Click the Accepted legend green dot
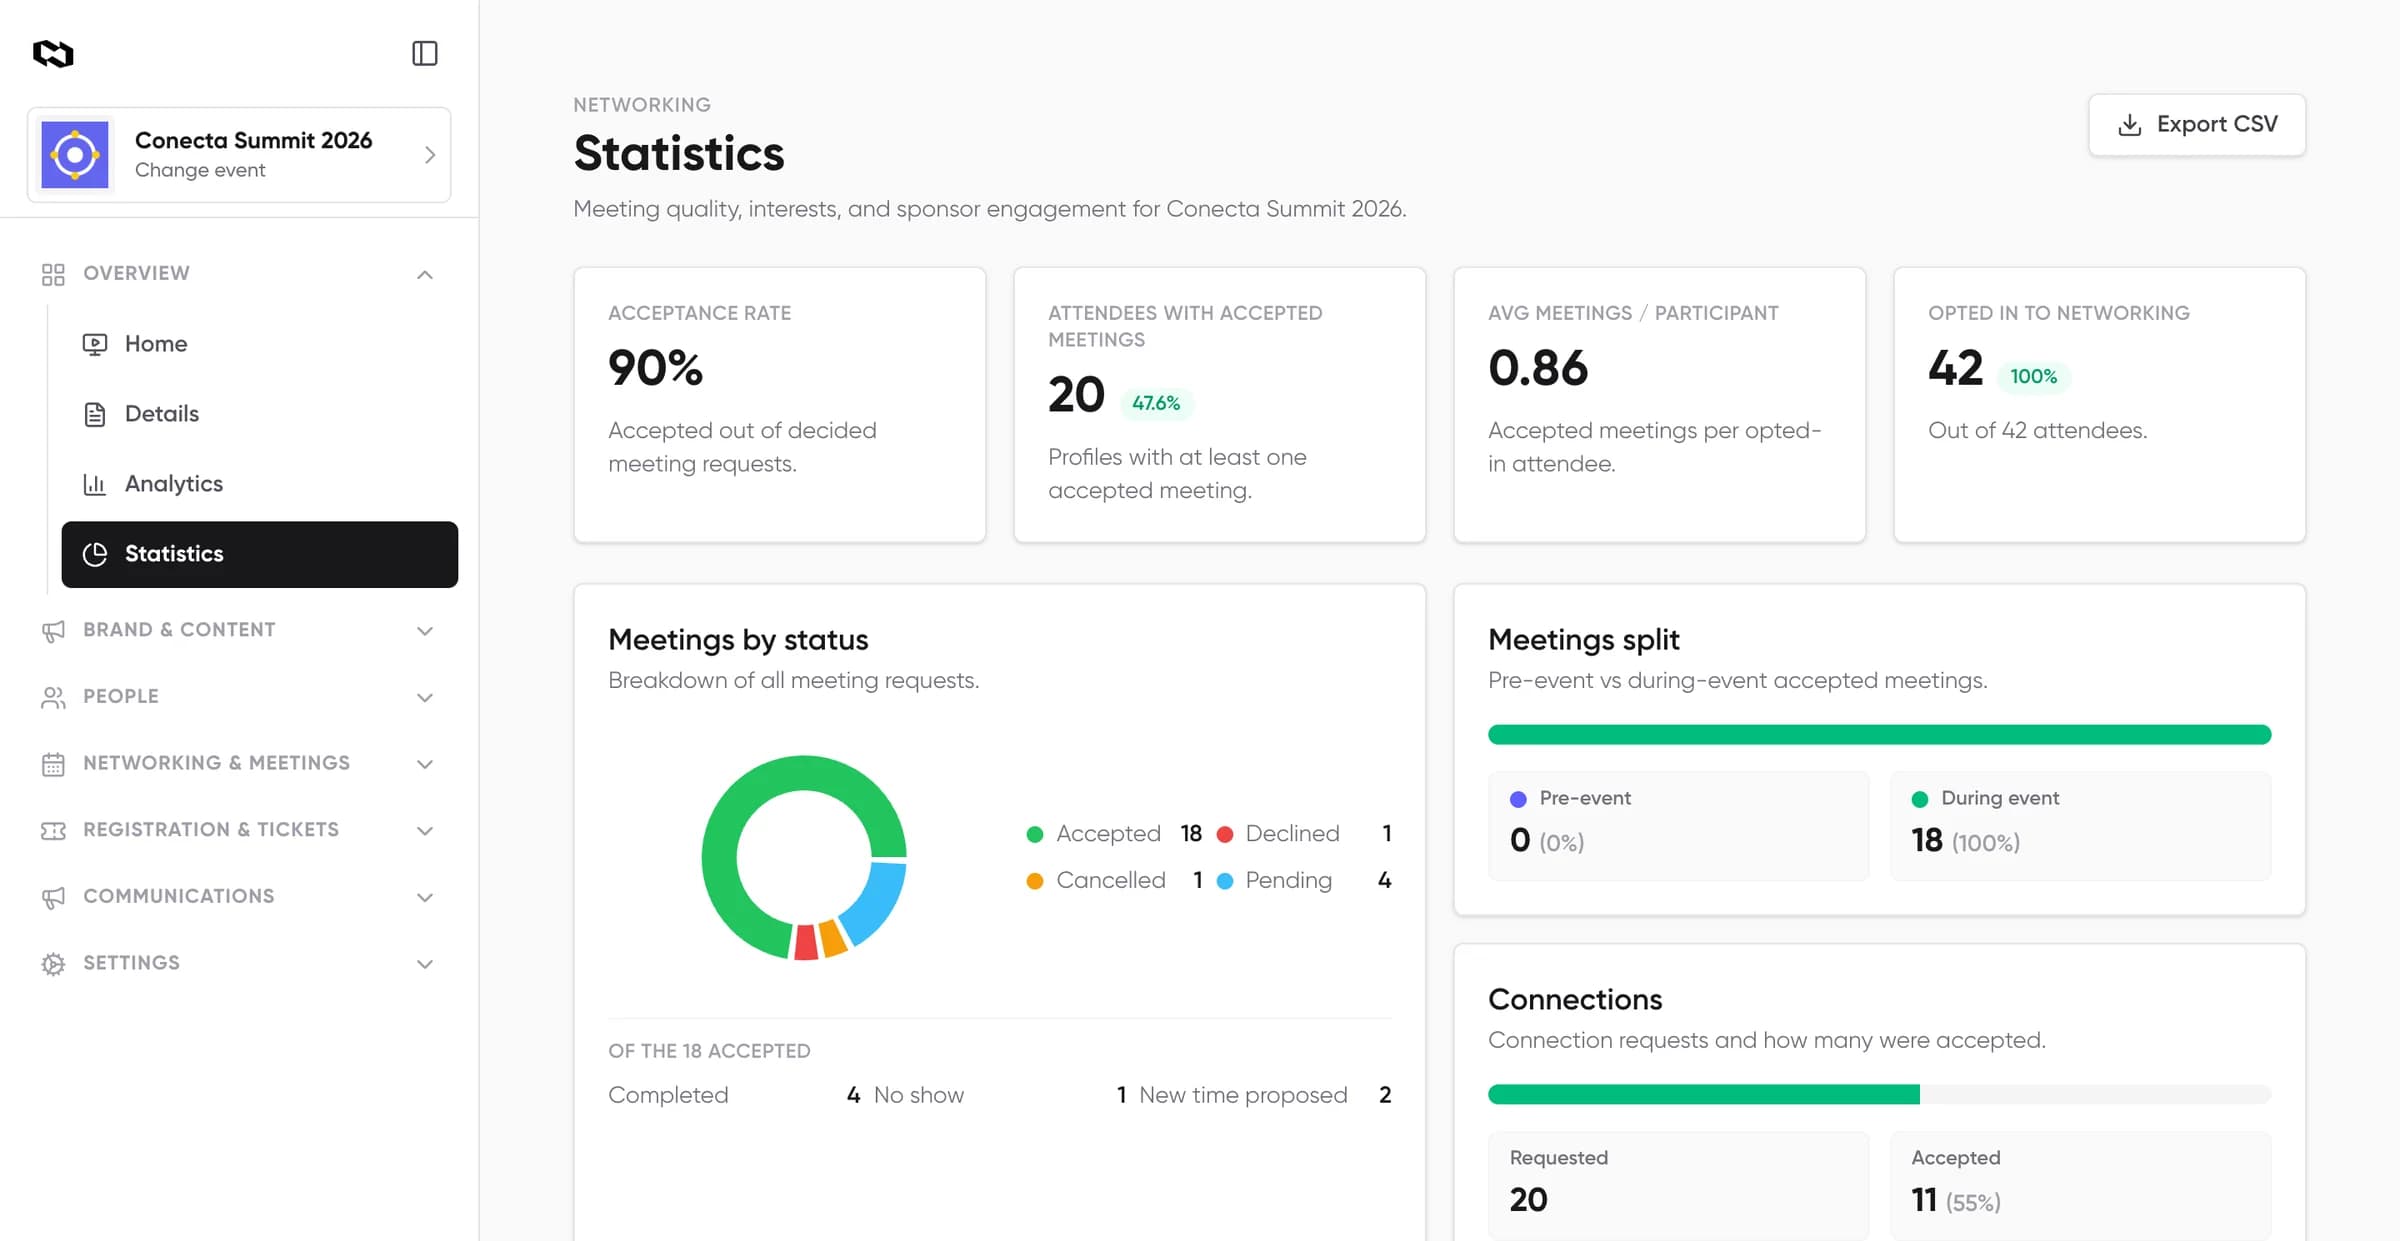The image size is (2400, 1241). tap(1035, 834)
